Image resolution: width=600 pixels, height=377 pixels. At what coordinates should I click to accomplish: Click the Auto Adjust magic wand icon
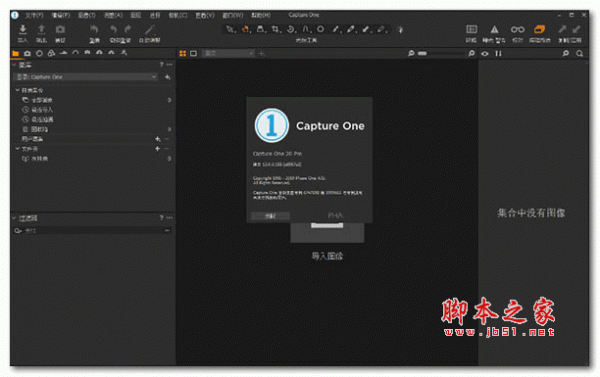pyautogui.click(x=150, y=29)
